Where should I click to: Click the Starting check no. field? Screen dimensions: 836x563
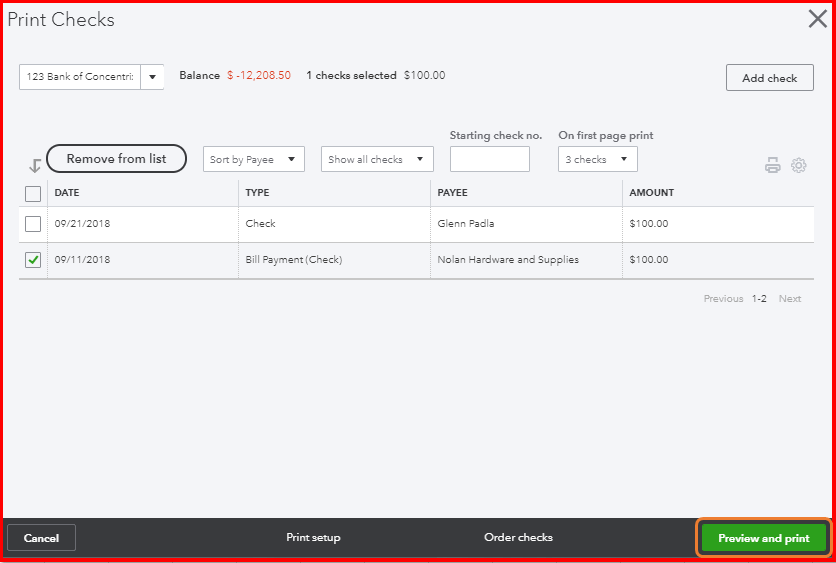[489, 159]
